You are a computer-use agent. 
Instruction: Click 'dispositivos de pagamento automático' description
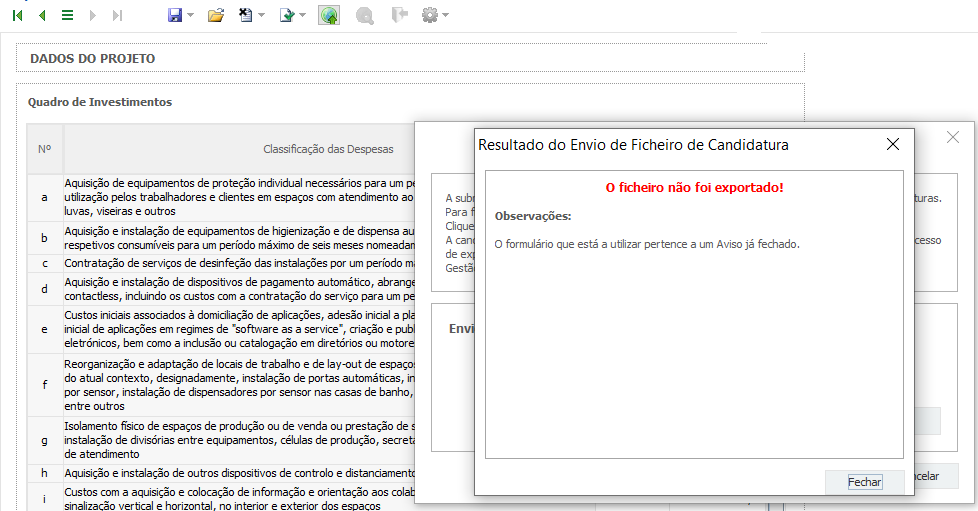pyautogui.click(x=239, y=289)
